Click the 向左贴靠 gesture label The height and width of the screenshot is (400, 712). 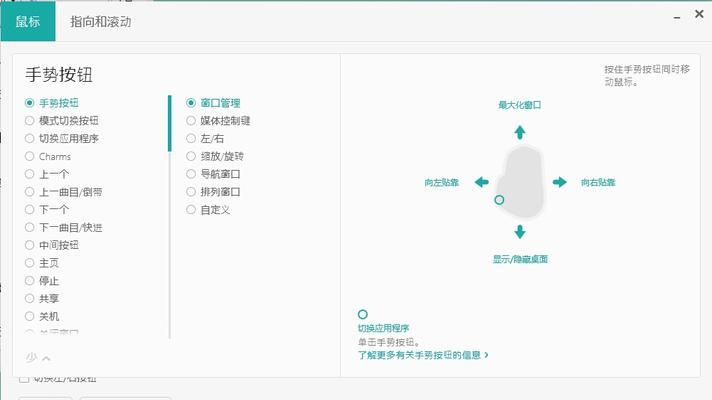[x=441, y=183]
